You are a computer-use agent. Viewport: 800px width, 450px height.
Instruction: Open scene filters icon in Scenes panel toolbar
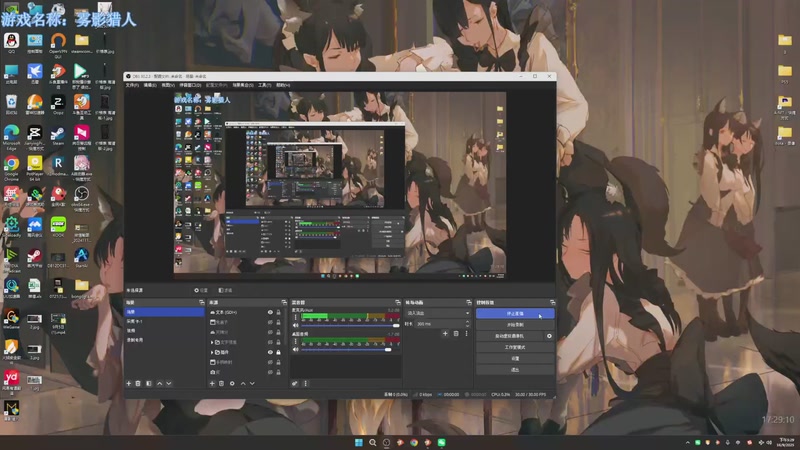click(148, 383)
